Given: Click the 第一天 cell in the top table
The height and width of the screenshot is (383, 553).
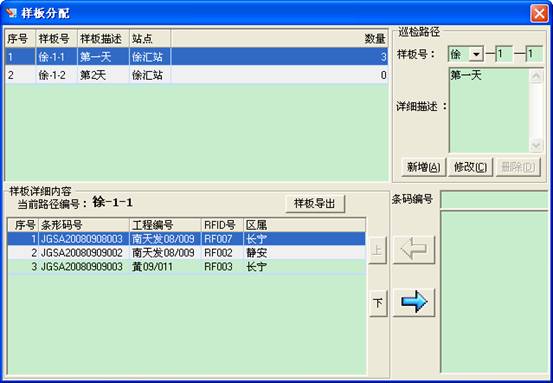Looking at the screenshot, I should coord(103,57).
